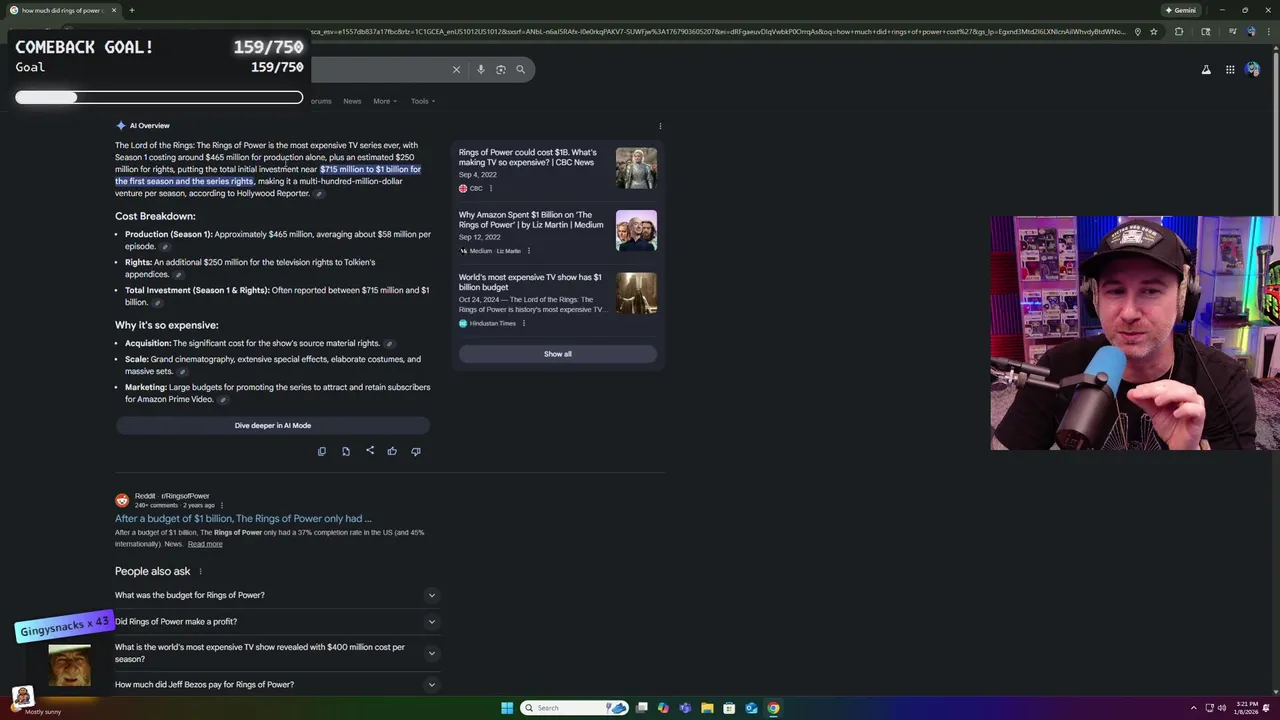Open CBC 'Rings of Power could cost $1B' article
The width and height of the screenshot is (1280, 720).
[x=528, y=158]
